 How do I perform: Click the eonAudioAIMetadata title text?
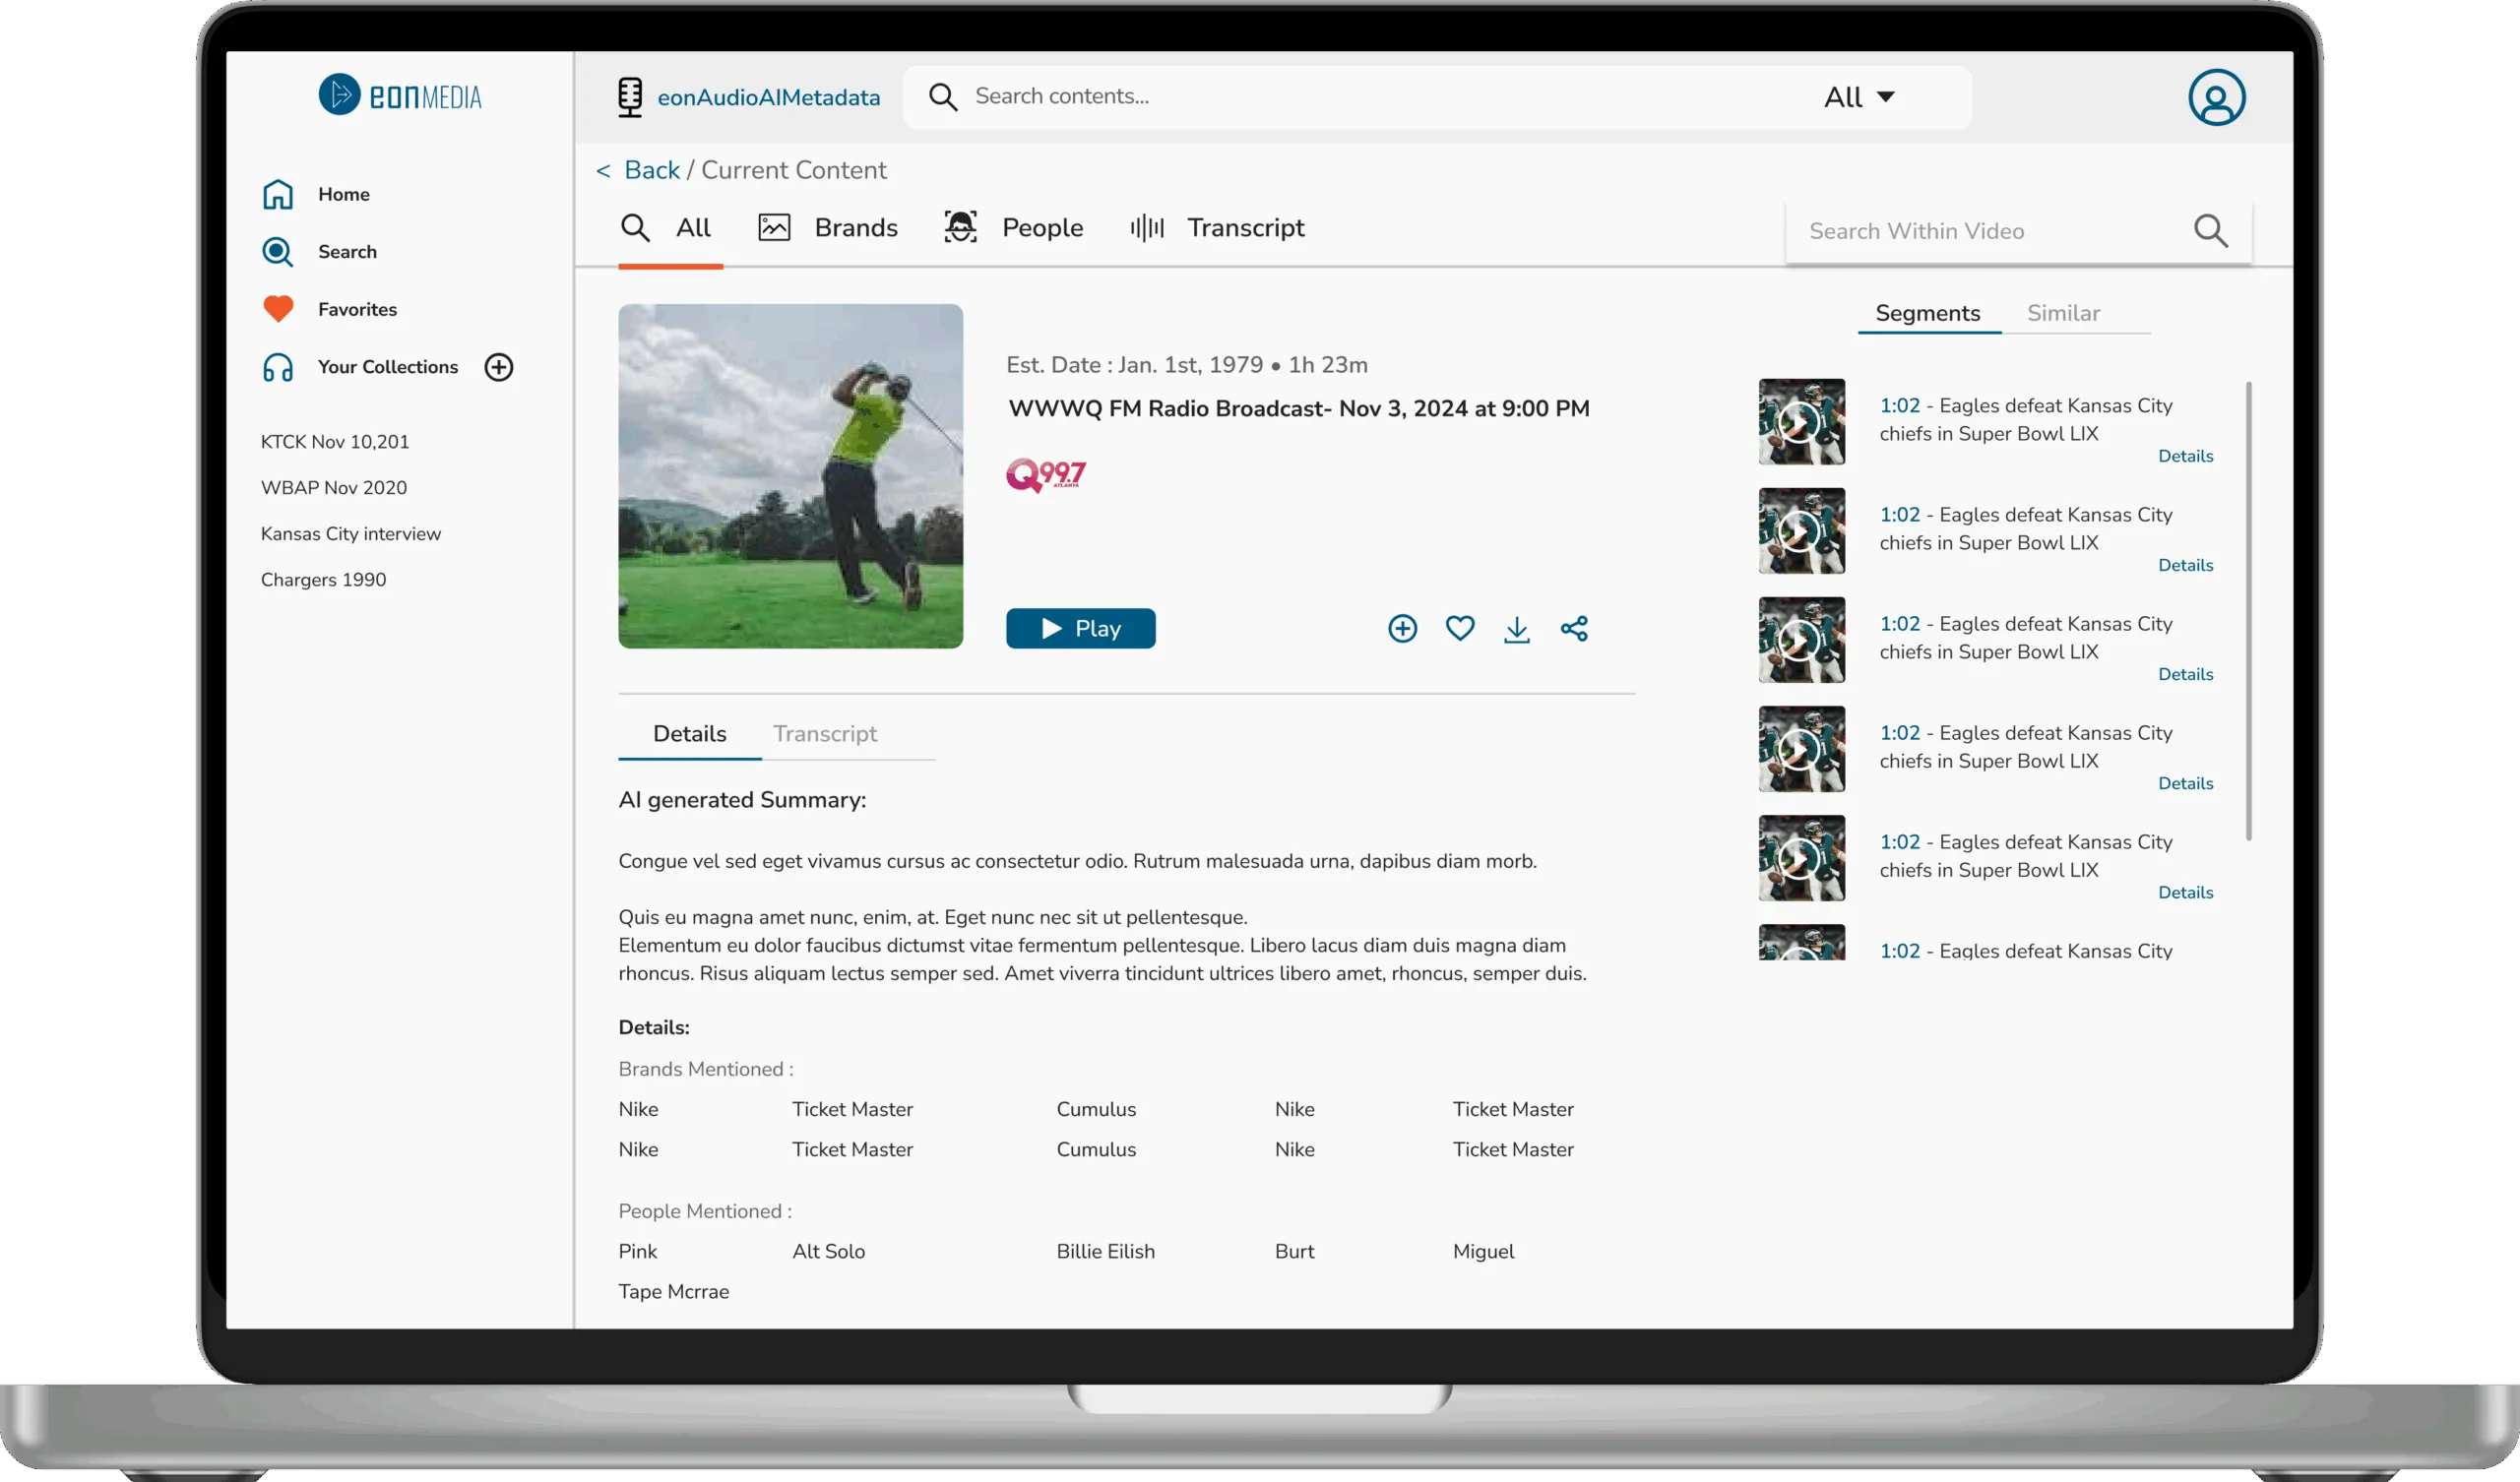click(x=768, y=97)
